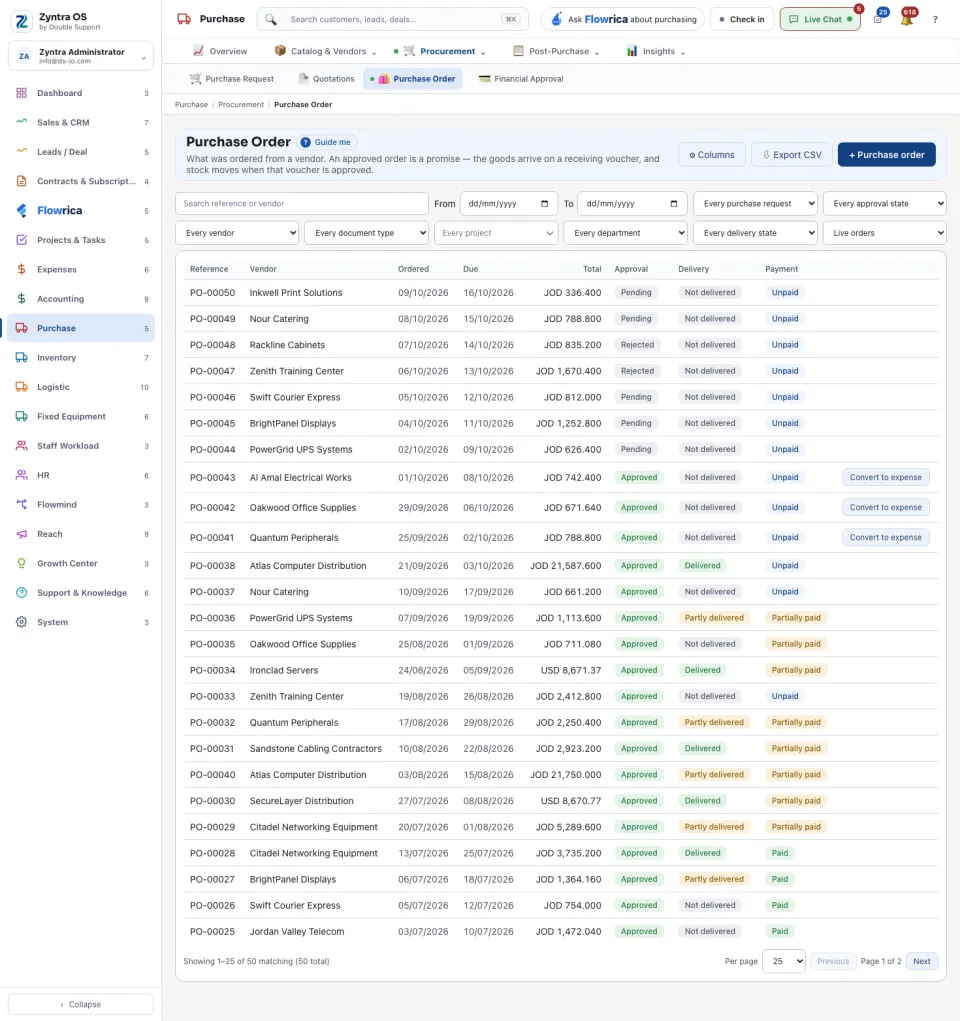Open the Catalog & Vendors menu

(x=325, y=51)
